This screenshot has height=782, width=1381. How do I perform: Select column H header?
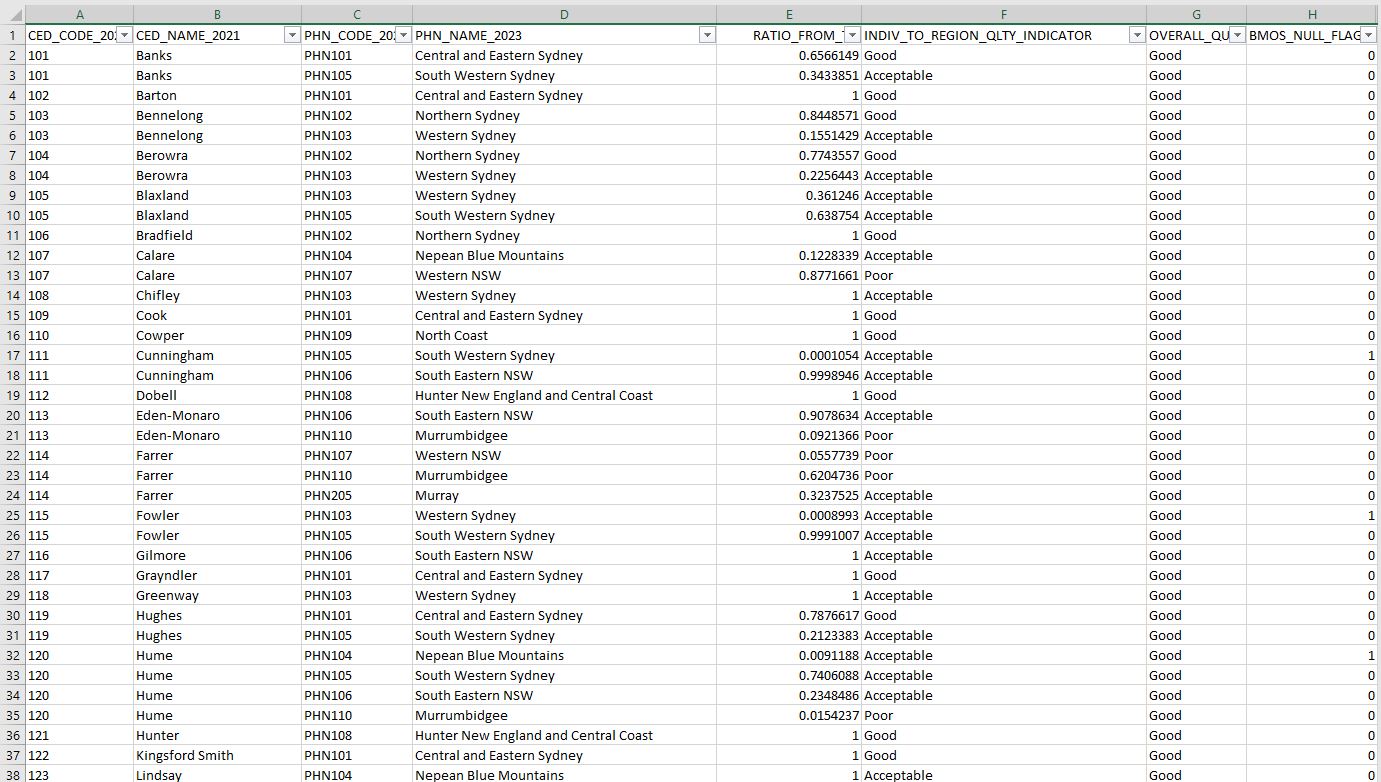1312,15
